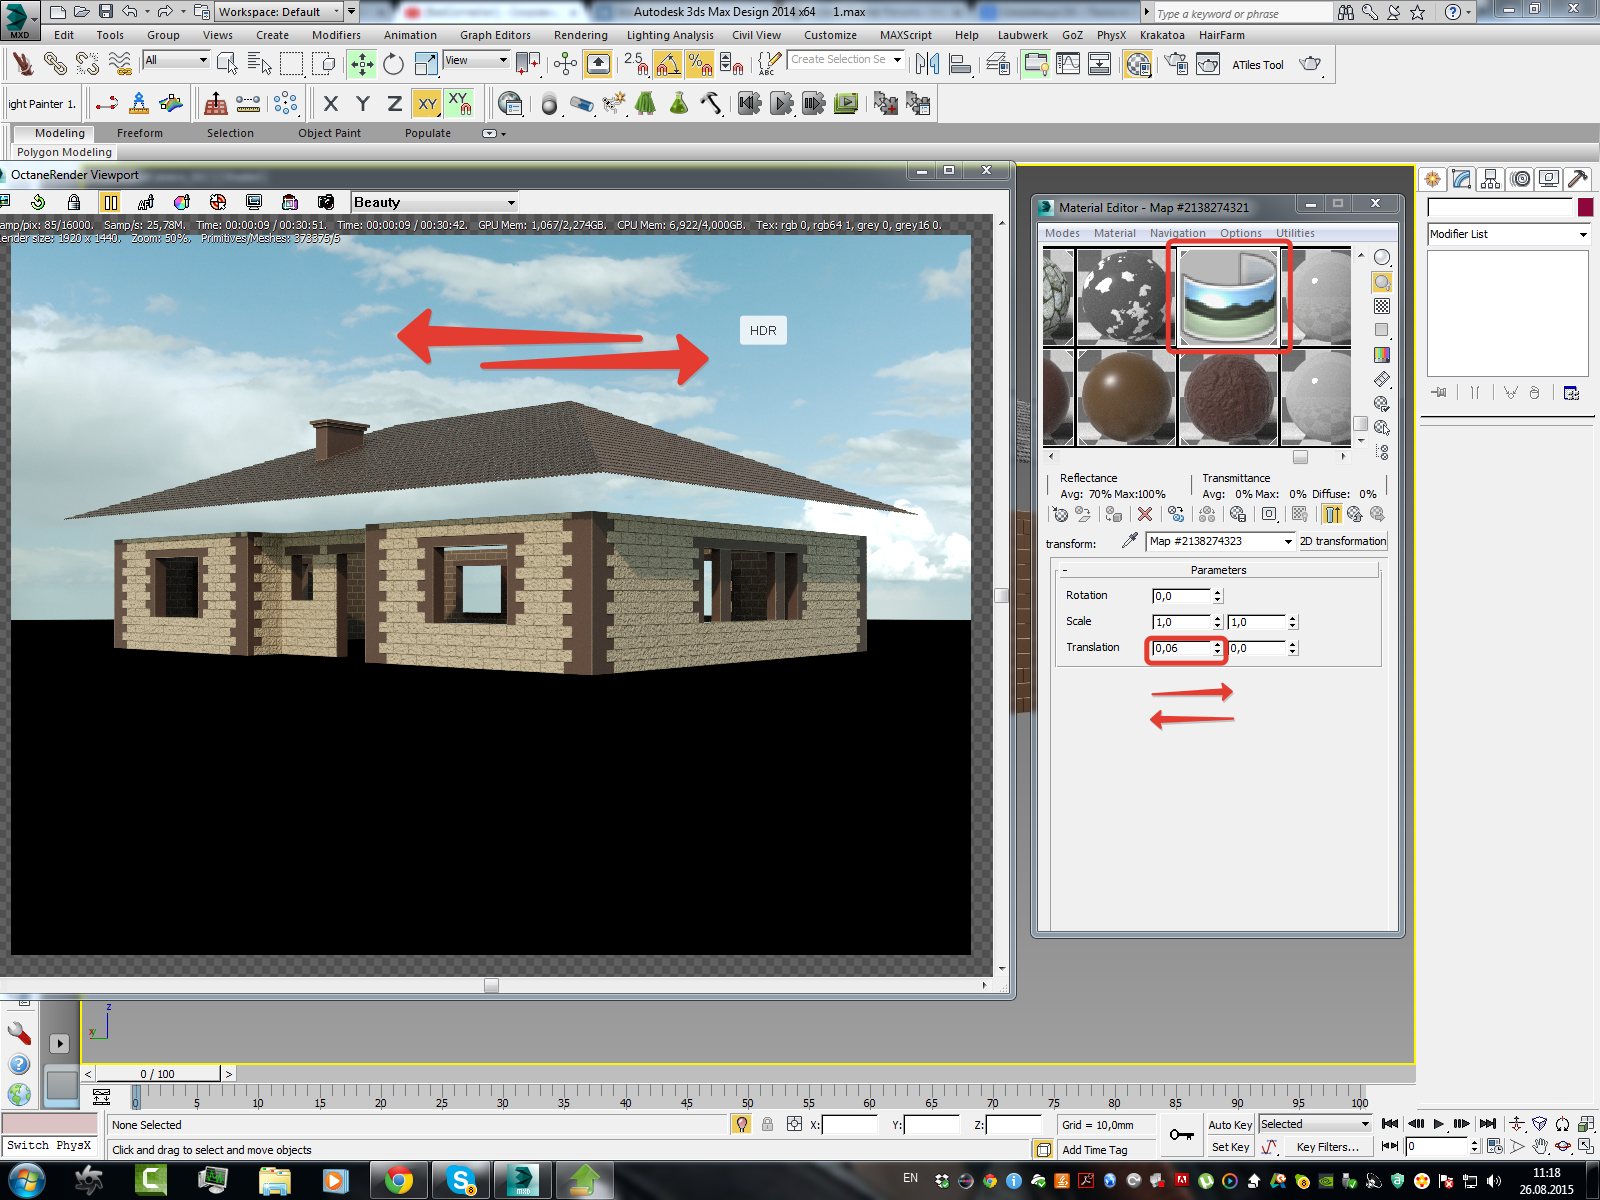Open the Beauty render pass dropdown

(435, 202)
